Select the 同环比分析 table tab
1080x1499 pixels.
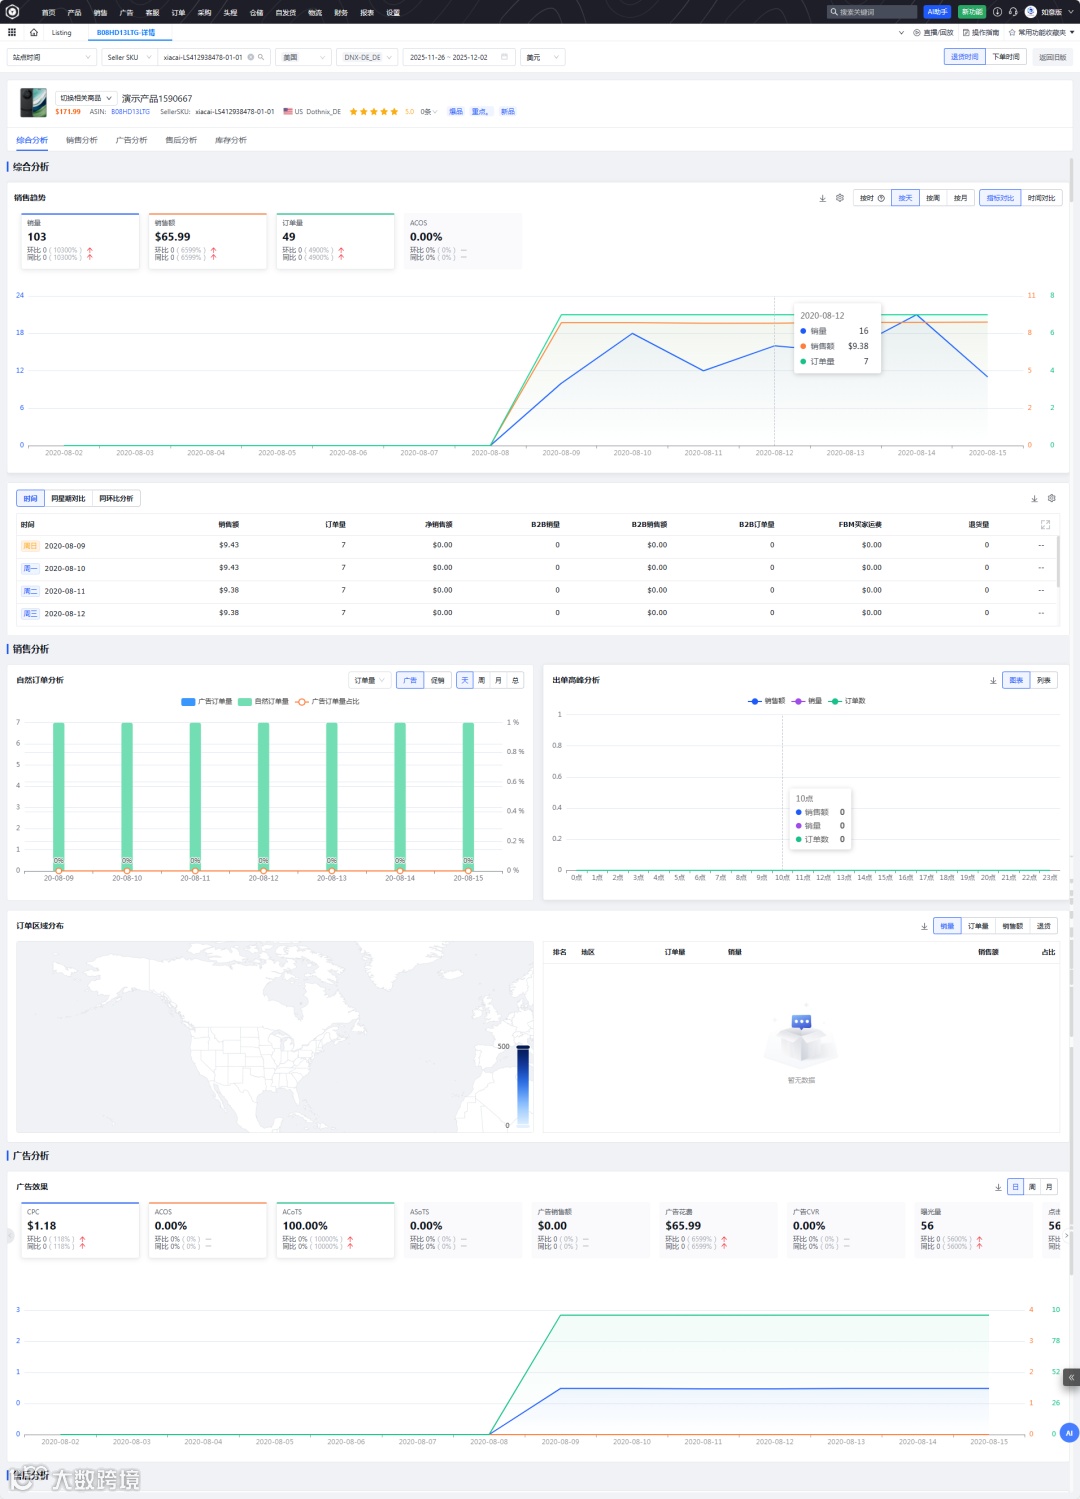pos(116,498)
